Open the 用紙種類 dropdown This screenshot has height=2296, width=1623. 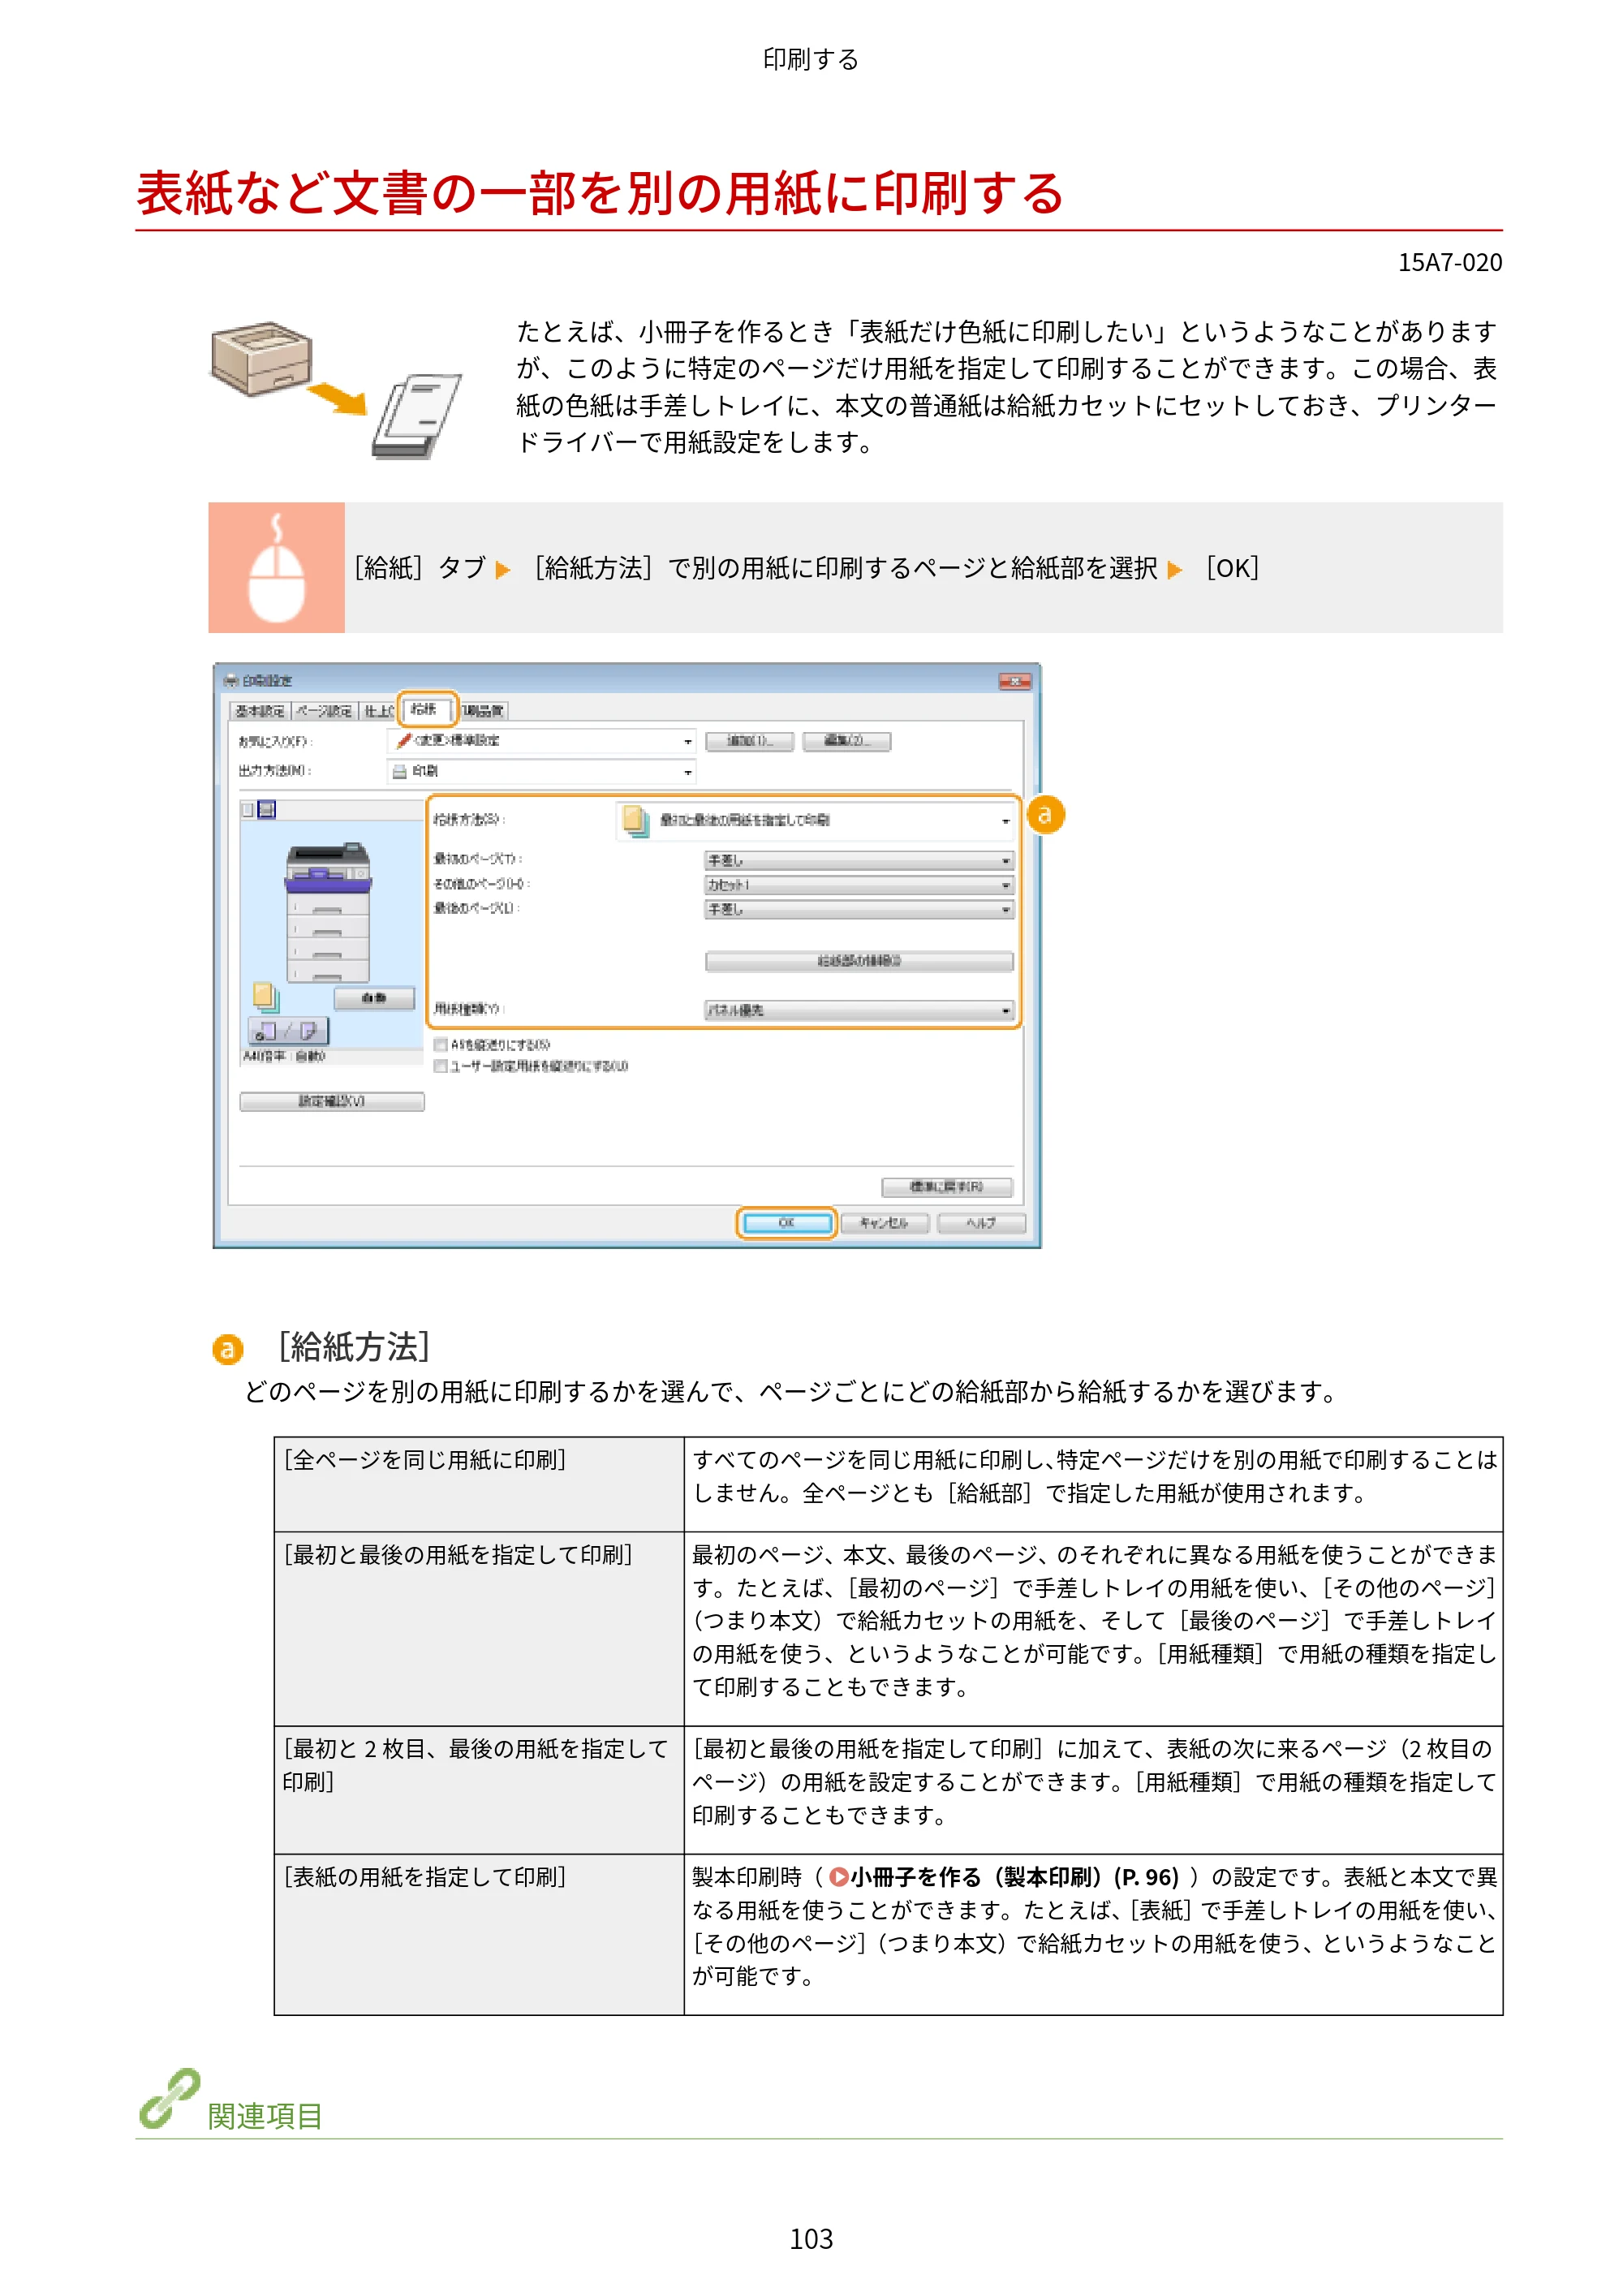[859, 1010]
